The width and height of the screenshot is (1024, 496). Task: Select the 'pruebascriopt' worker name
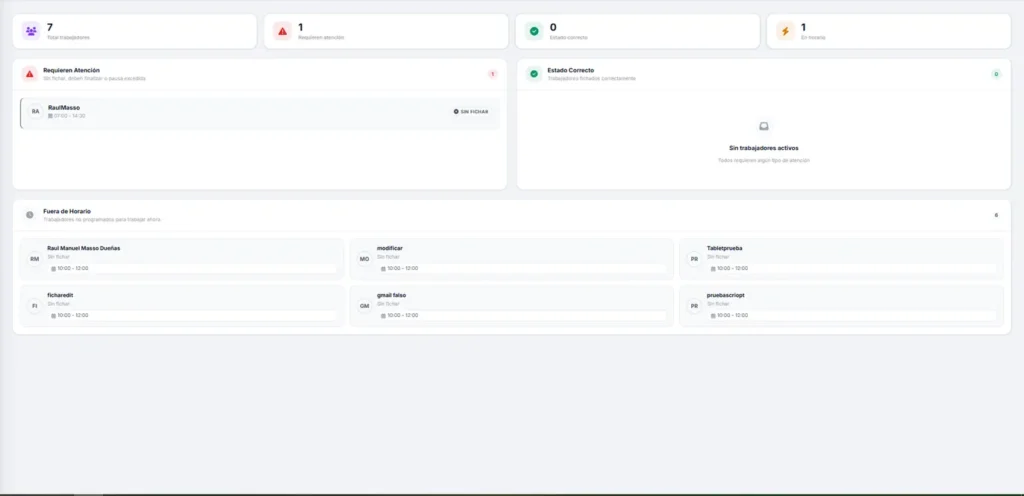coord(726,295)
